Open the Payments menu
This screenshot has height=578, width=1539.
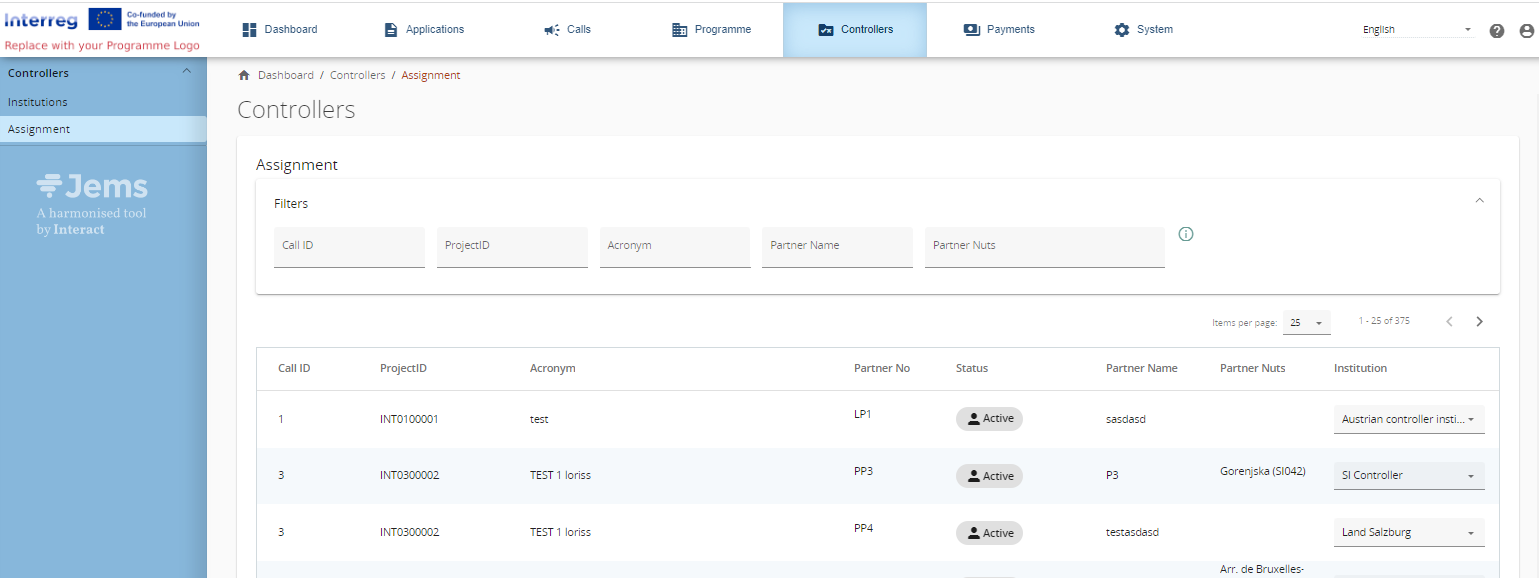coord(998,30)
